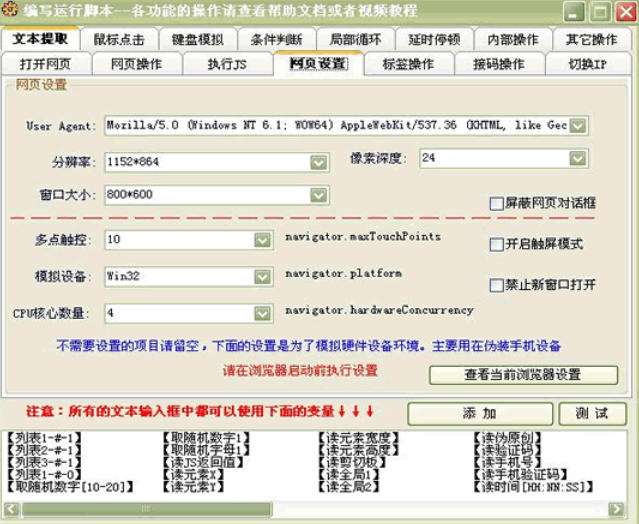Select variable 【读全局2】
The image size is (639, 524).
[349, 487]
